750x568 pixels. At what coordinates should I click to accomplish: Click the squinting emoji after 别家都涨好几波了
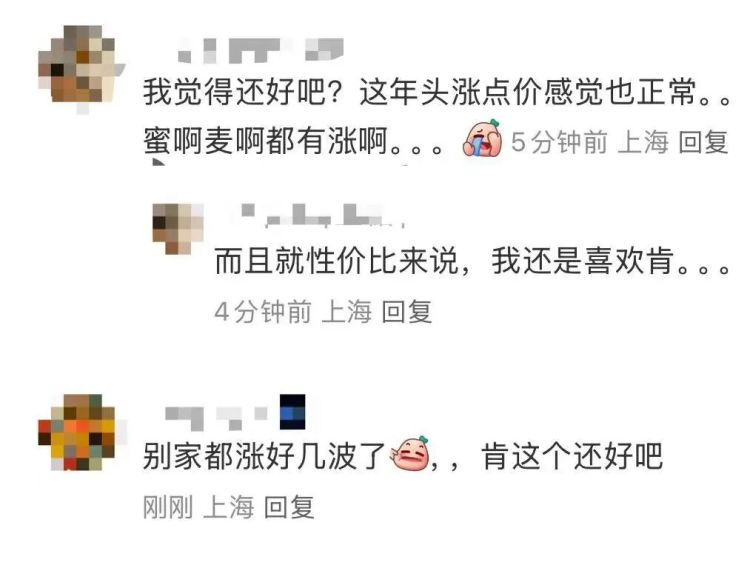pos(410,454)
